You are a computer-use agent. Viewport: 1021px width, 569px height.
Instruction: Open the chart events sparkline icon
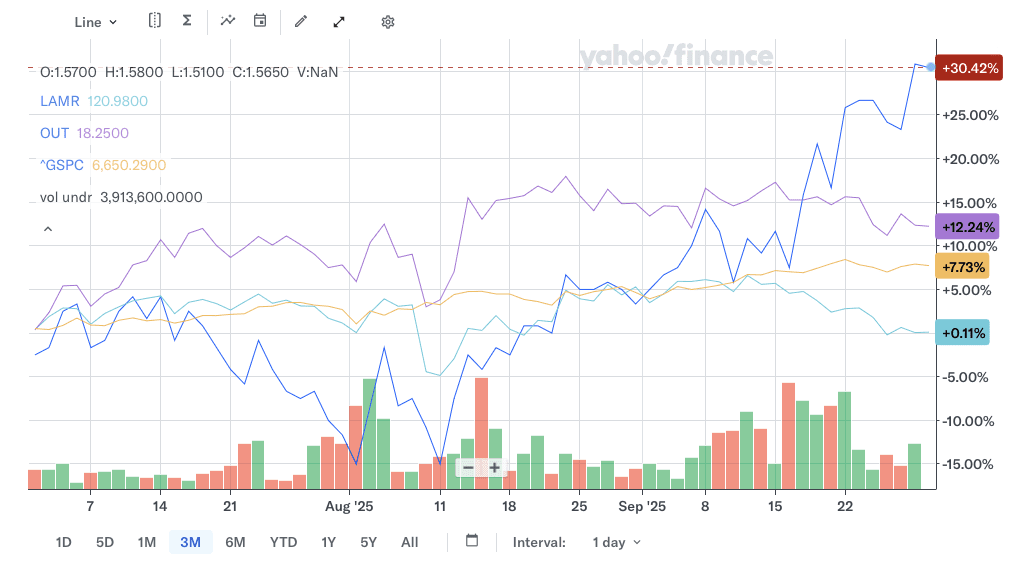[228, 21]
